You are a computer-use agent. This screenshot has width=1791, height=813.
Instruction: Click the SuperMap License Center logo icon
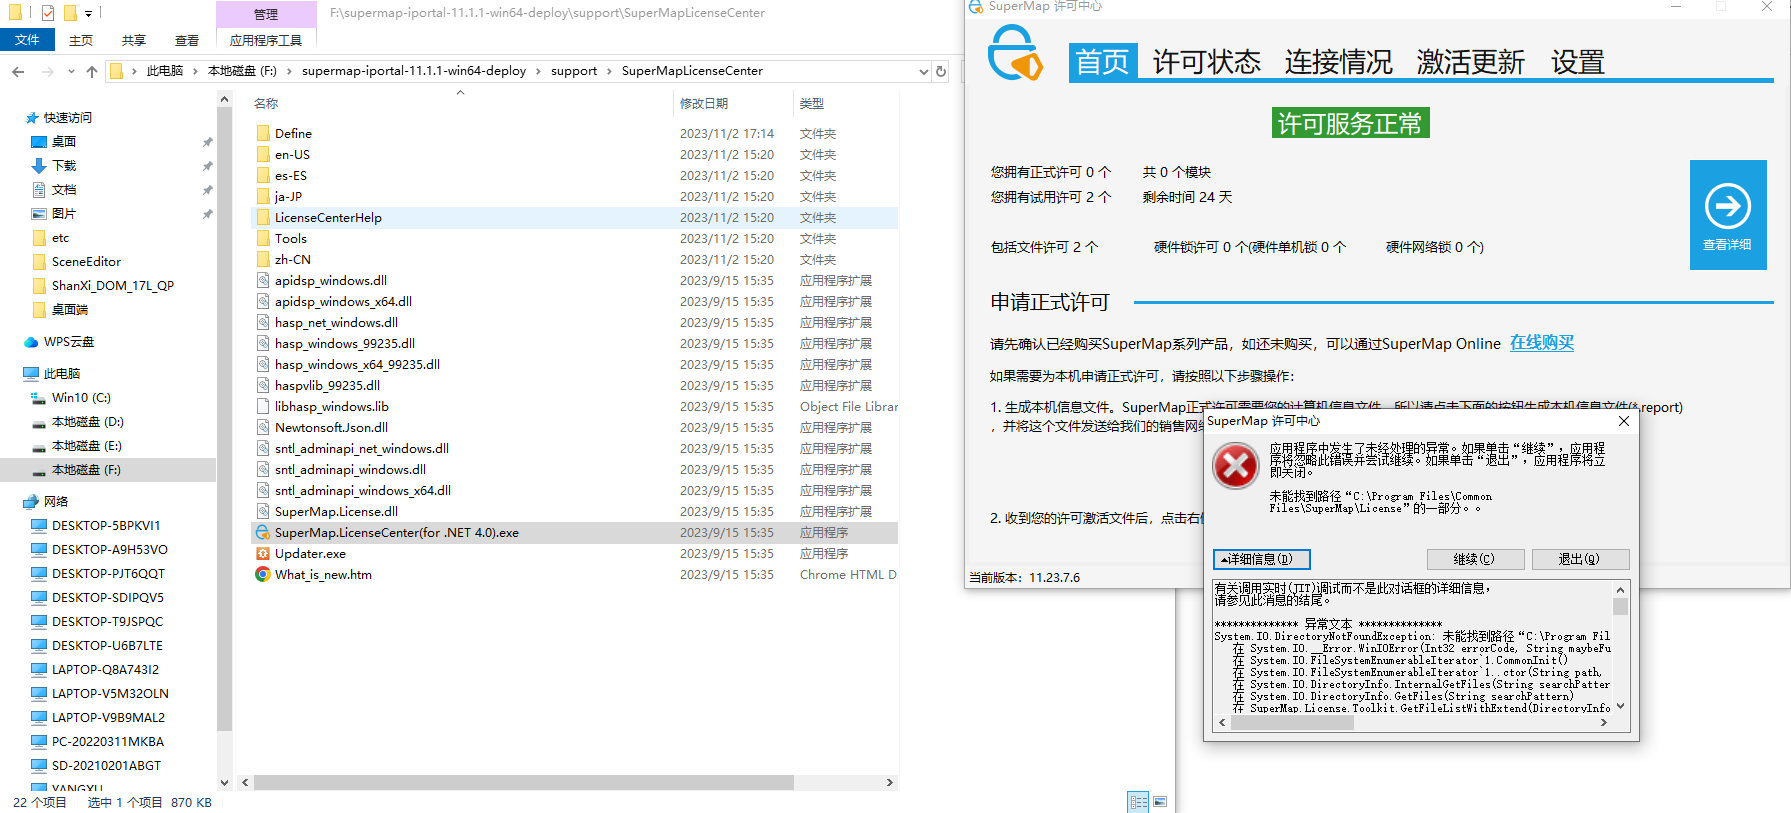[1015, 54]
